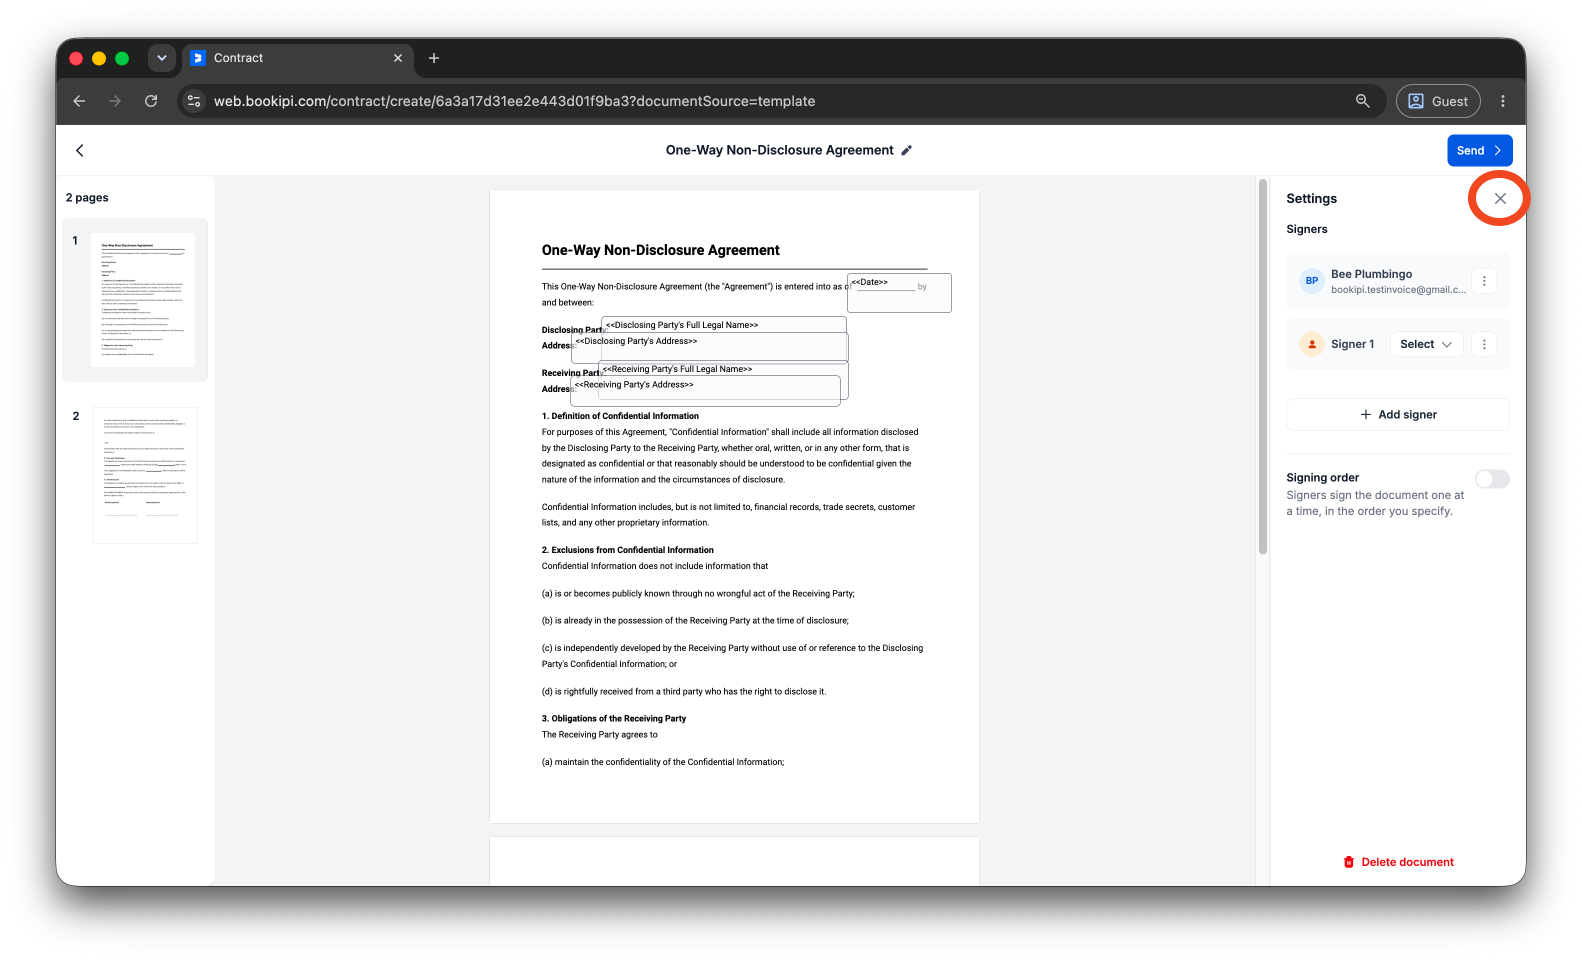Open the Select dropdown for Signer 1

[x=1426, y=344]
